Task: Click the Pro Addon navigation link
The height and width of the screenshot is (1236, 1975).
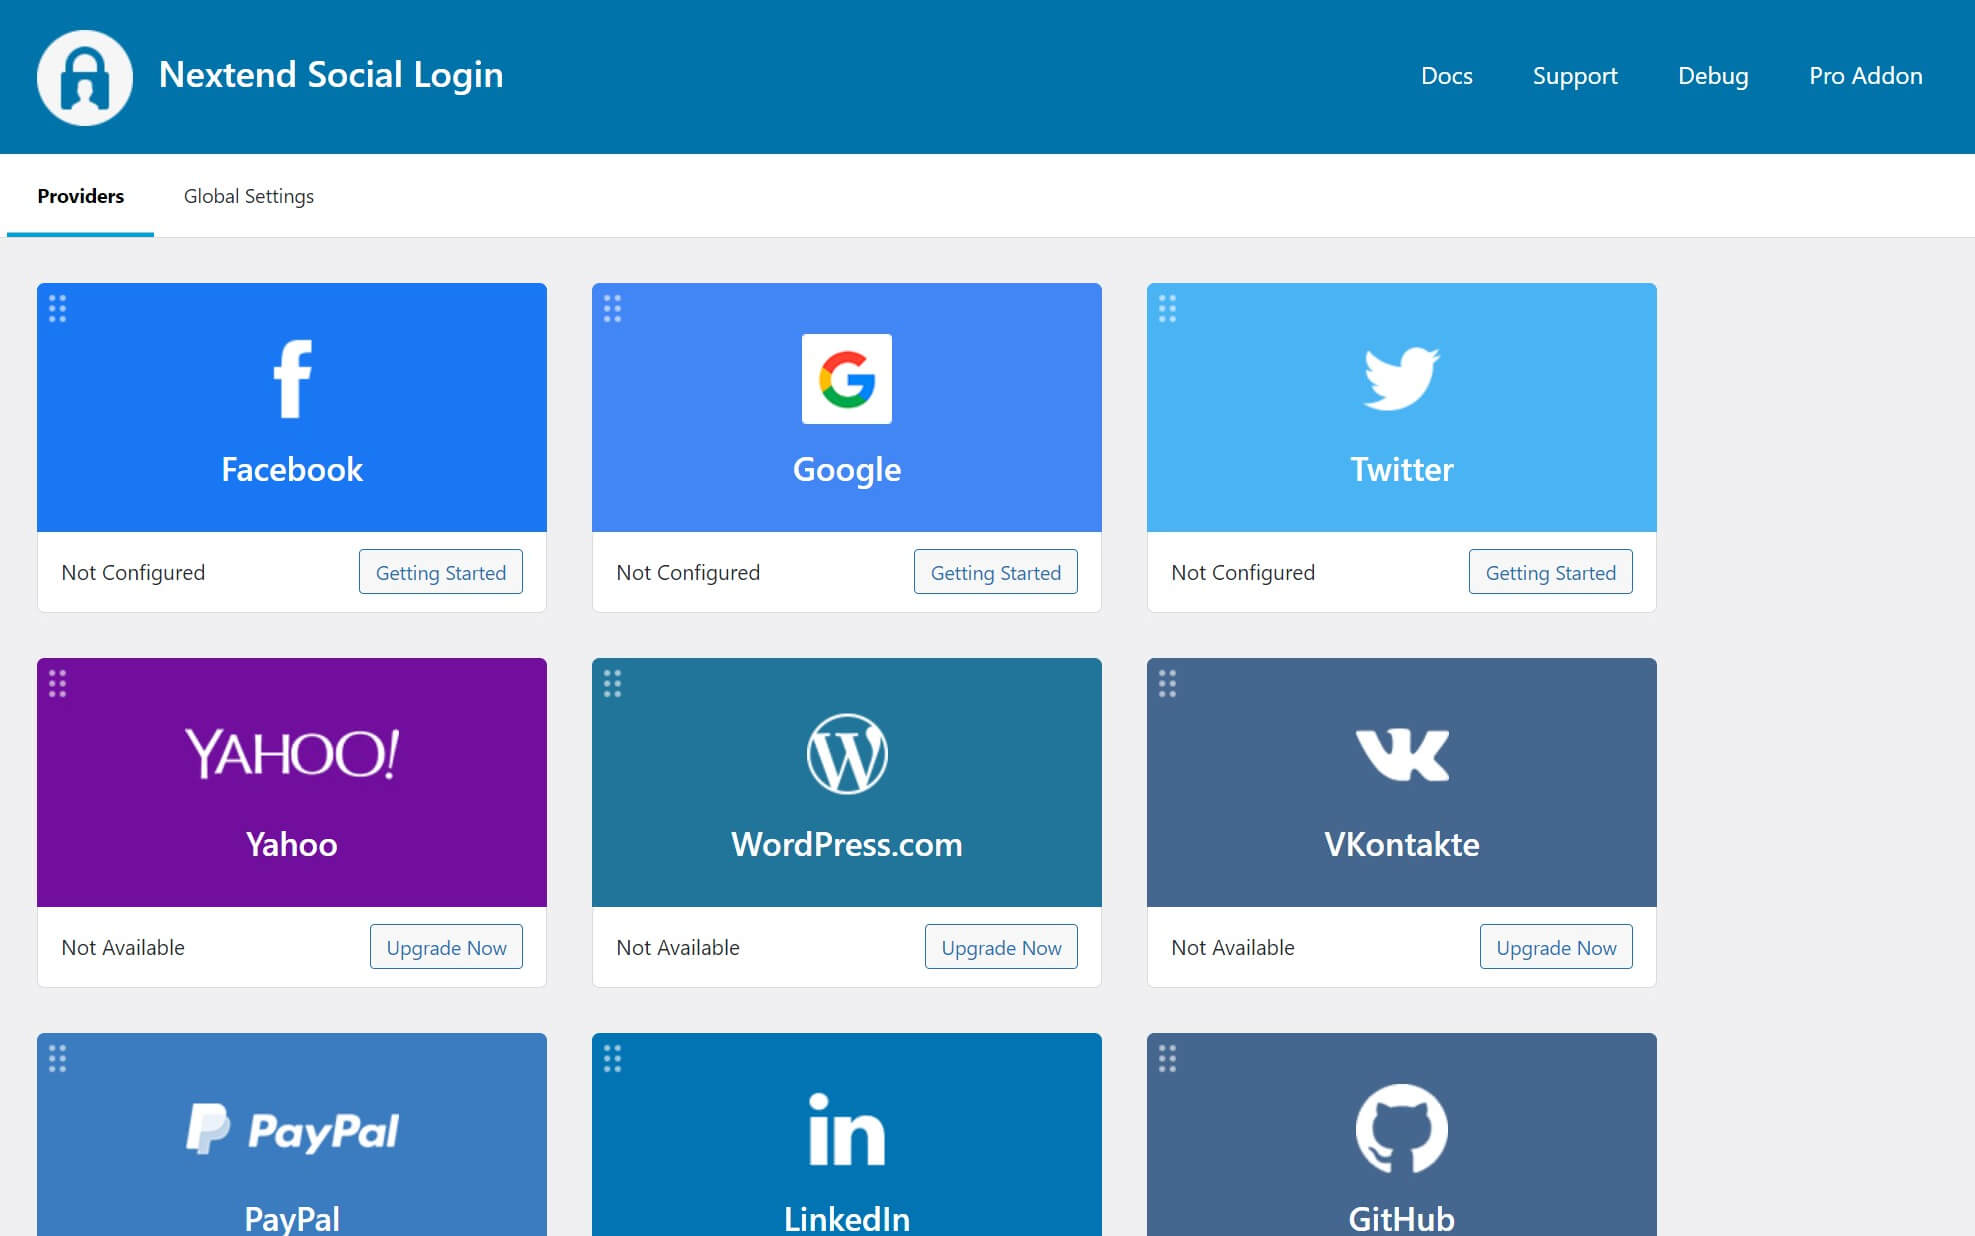Action: (x=1865, y=75)
